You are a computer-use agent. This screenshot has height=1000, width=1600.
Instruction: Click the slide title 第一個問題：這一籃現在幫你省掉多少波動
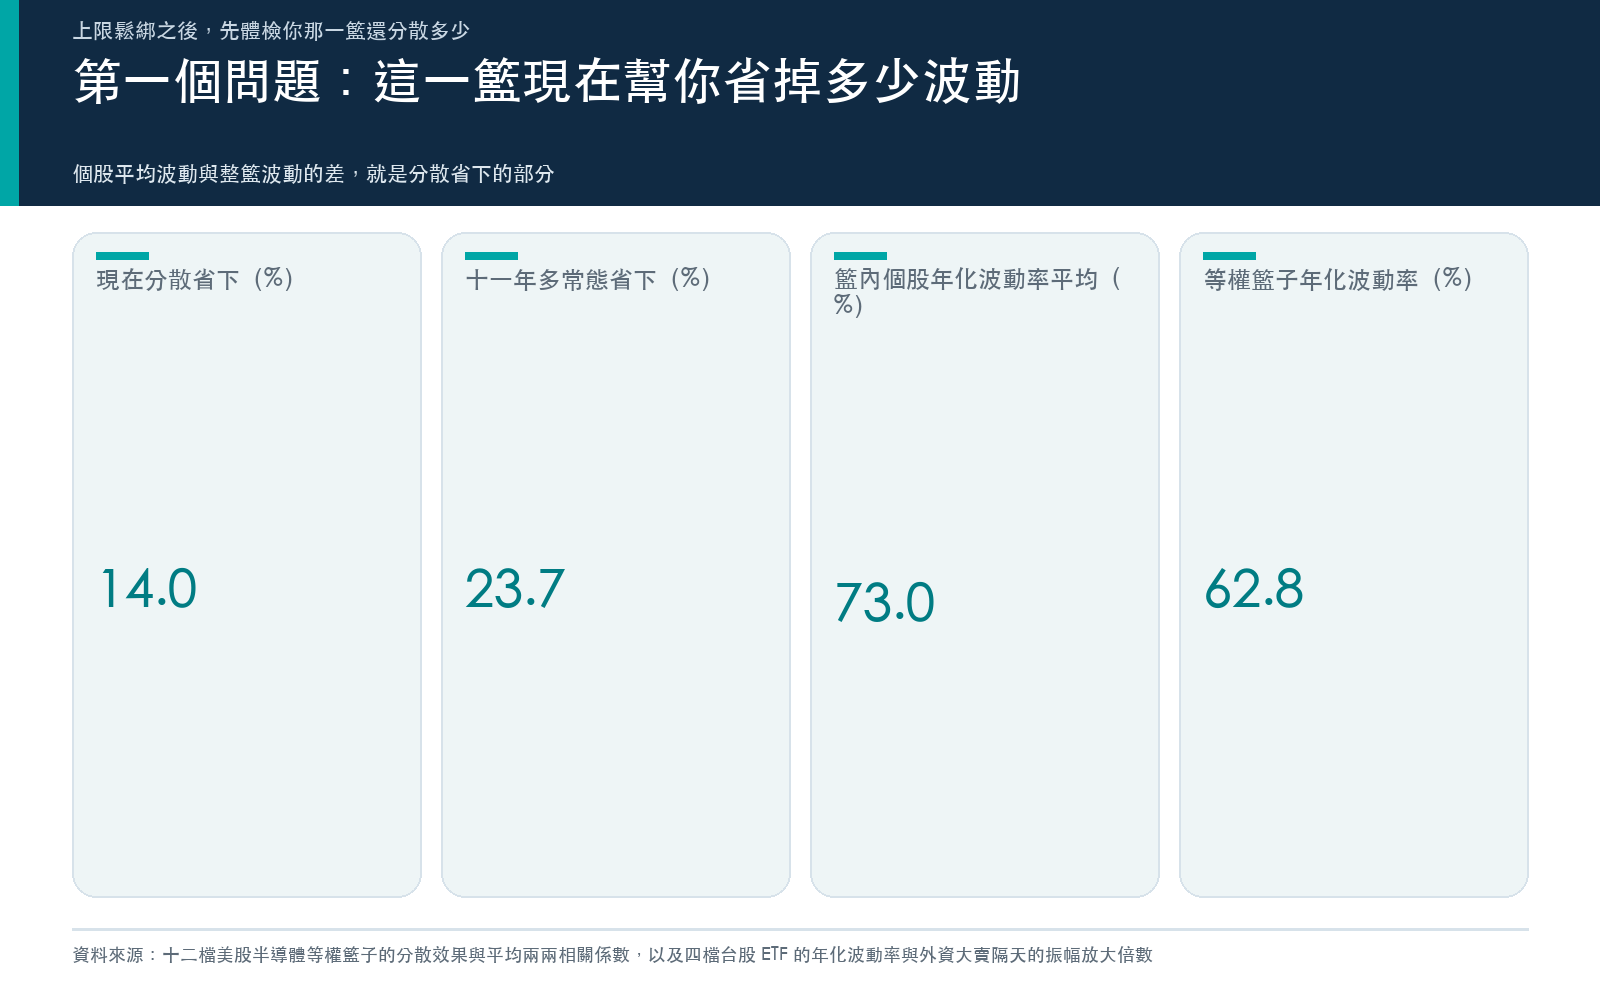[547, 81]
